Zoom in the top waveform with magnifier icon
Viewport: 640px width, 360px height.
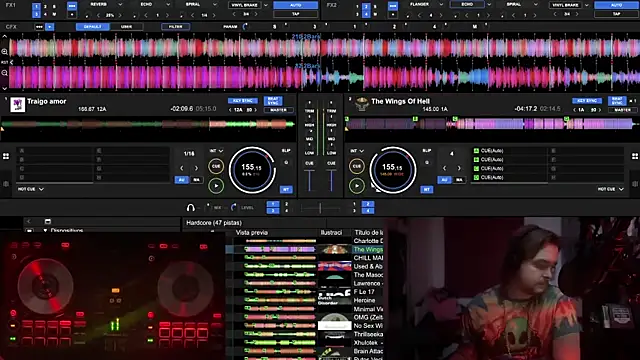tap(4, 51)
